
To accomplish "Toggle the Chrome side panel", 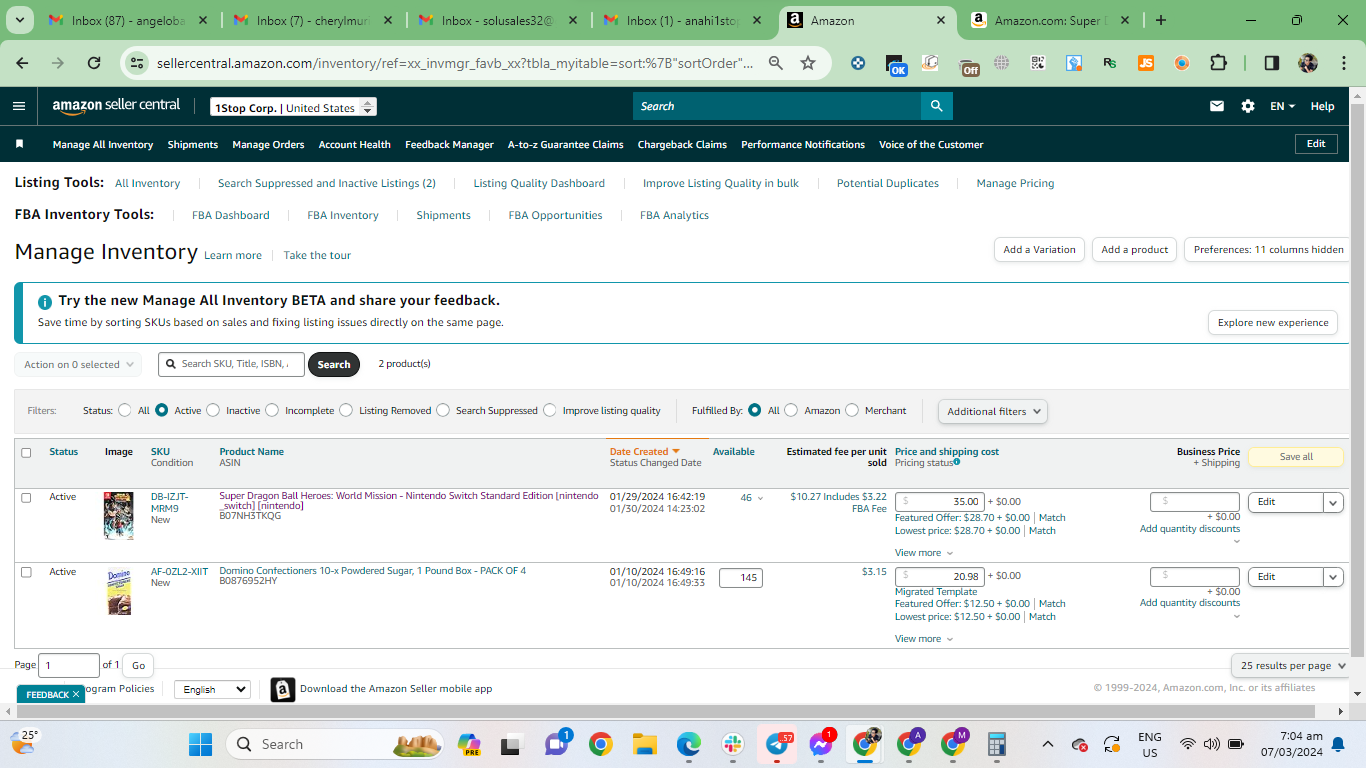I will pyautogui.click(x=1272, y=63).
